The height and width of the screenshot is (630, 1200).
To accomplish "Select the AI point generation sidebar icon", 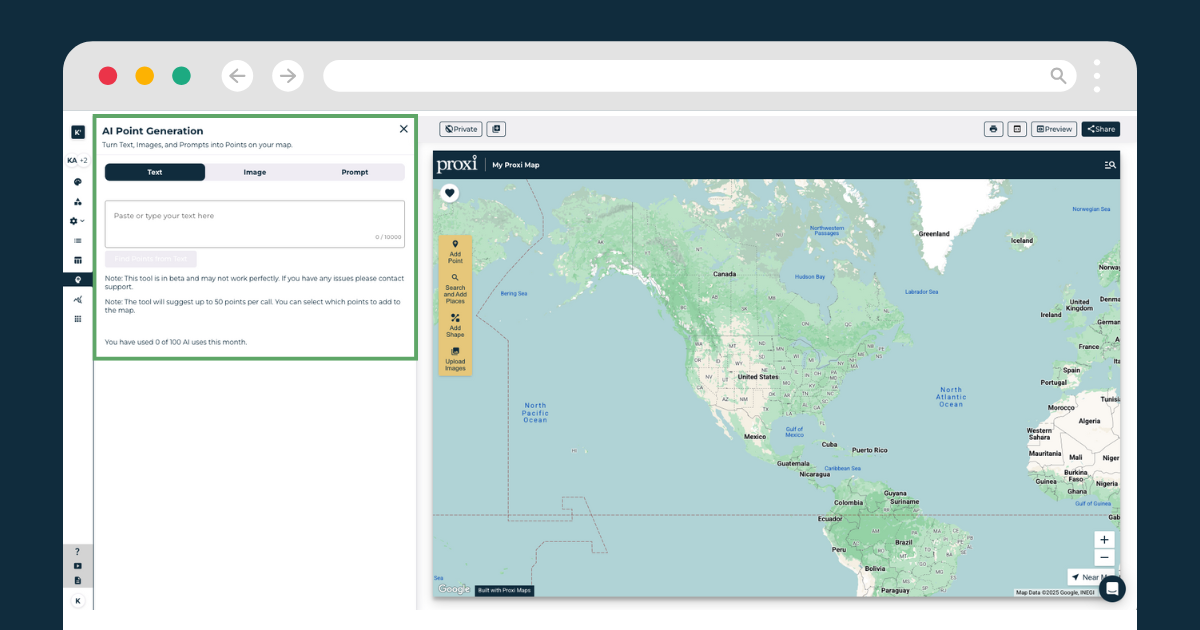I will pos(78,280).
